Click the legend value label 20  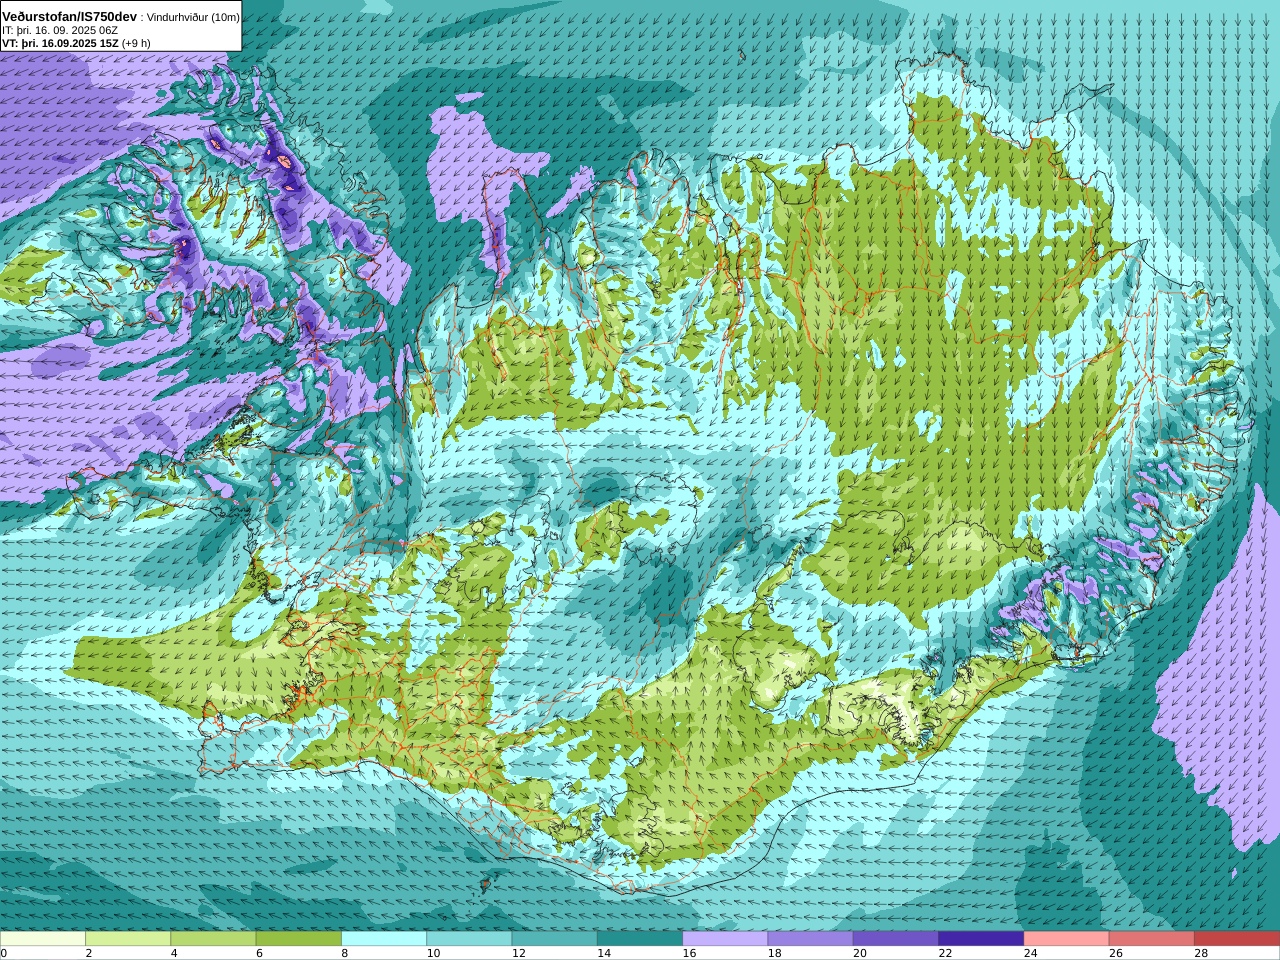tap(860, 953)
